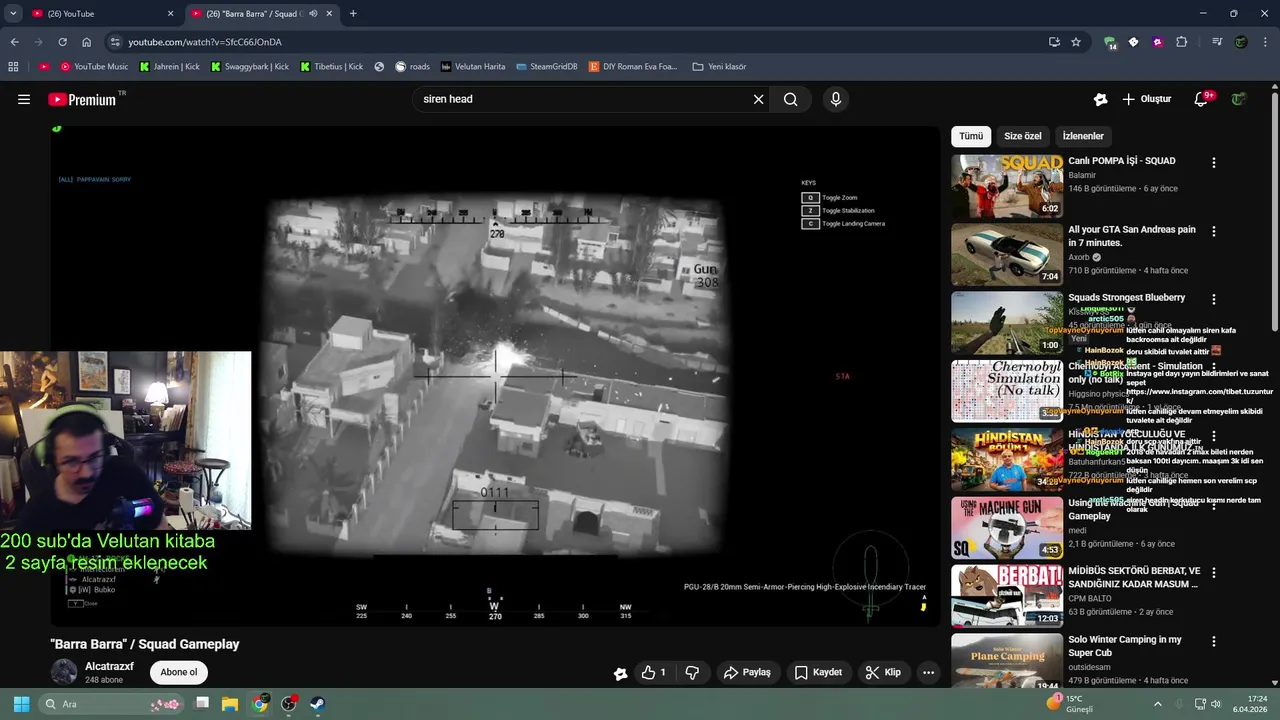Subscribe with the Abone ol button

179,672
